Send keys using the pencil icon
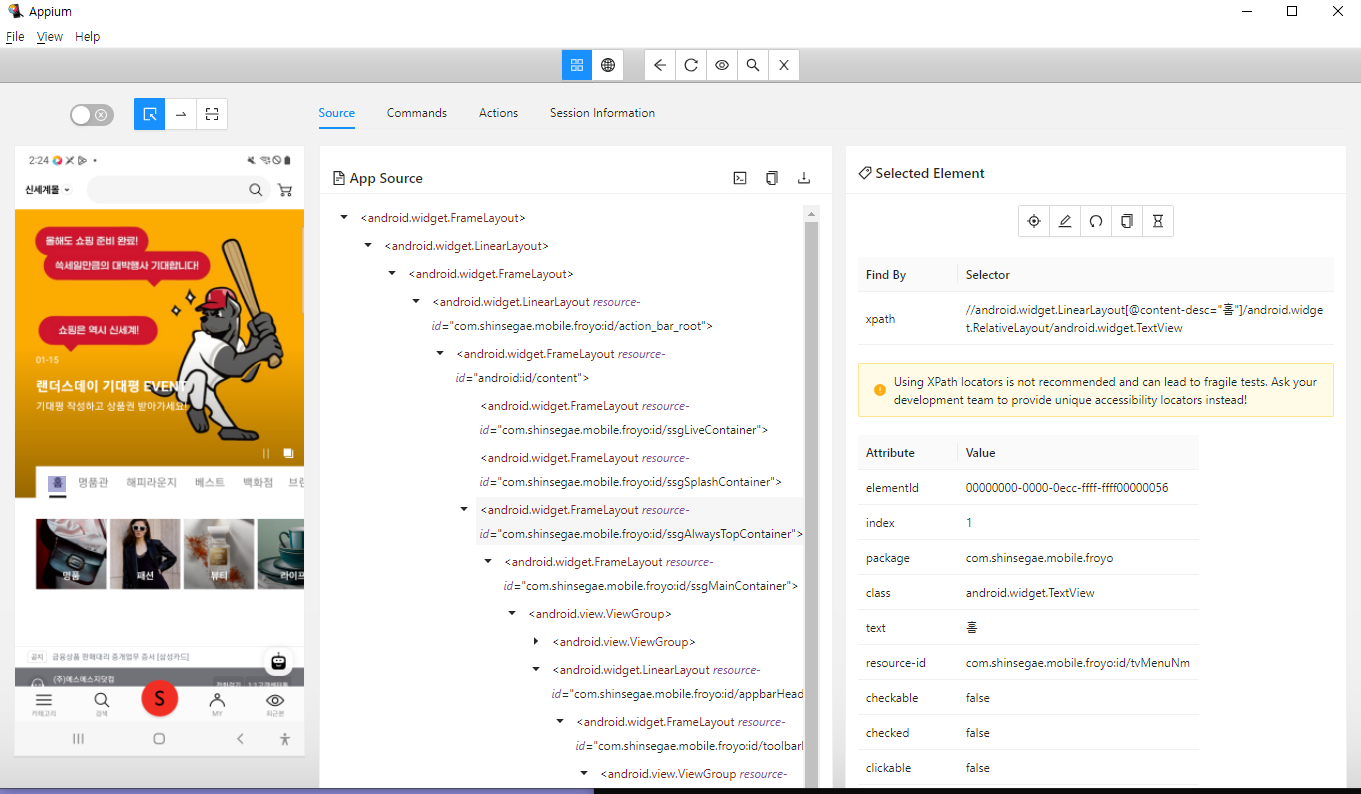Screen dimensions: 1361x794 1065,221
